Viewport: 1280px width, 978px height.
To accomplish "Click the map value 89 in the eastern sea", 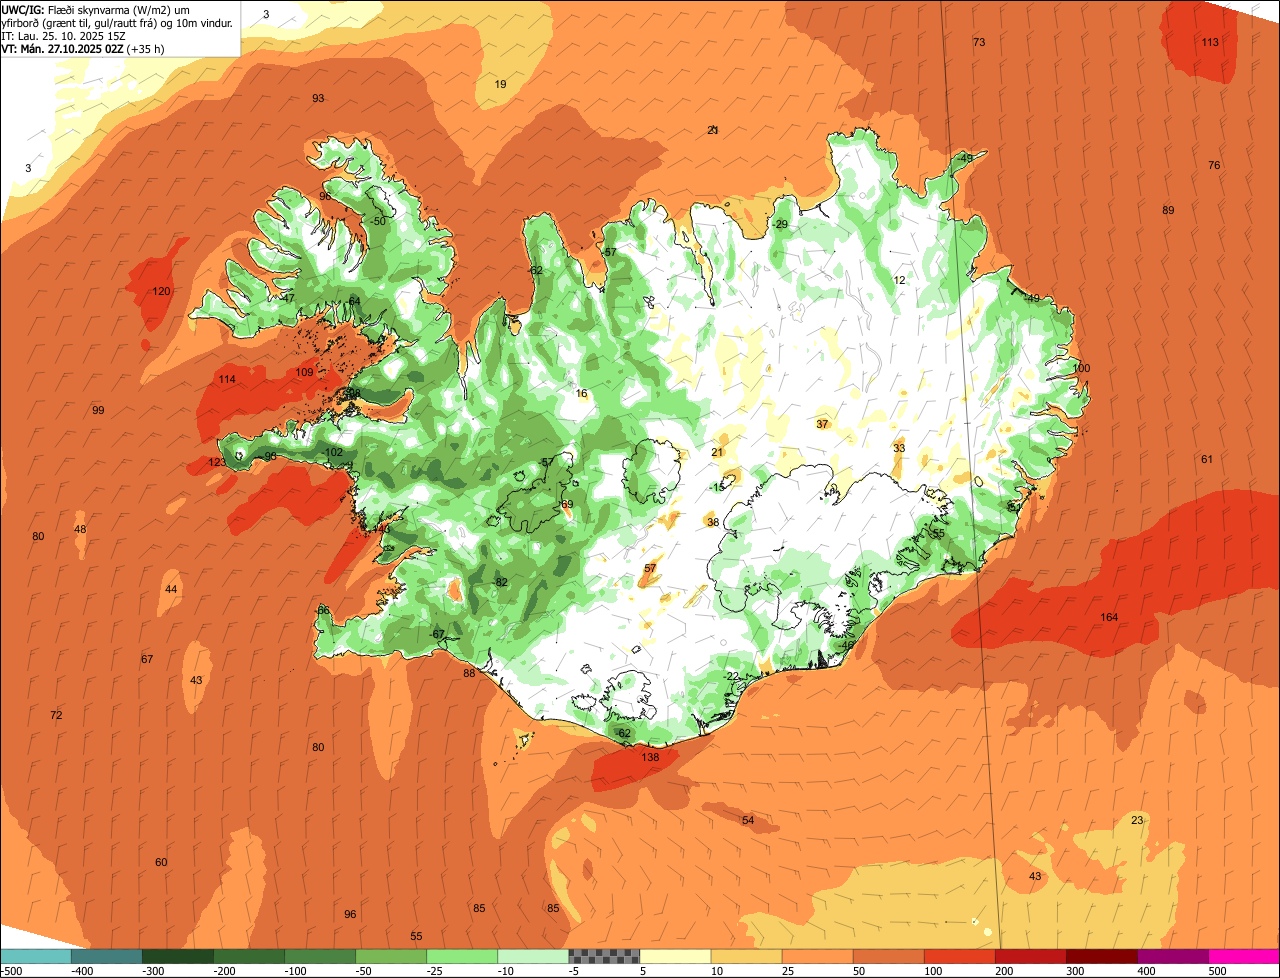I will (1168, 211).
